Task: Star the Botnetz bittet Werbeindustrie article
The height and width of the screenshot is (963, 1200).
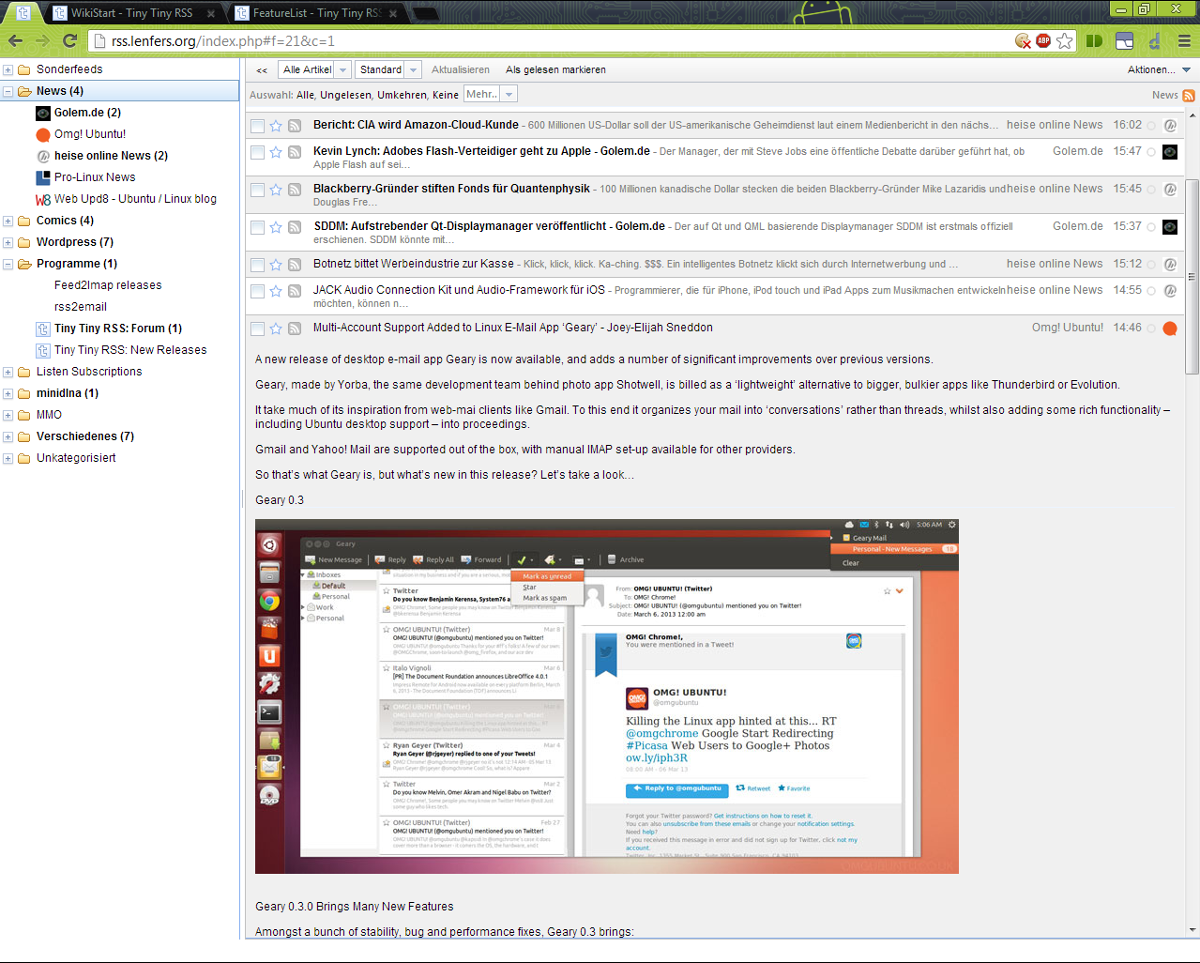Action: pos(276,265)
